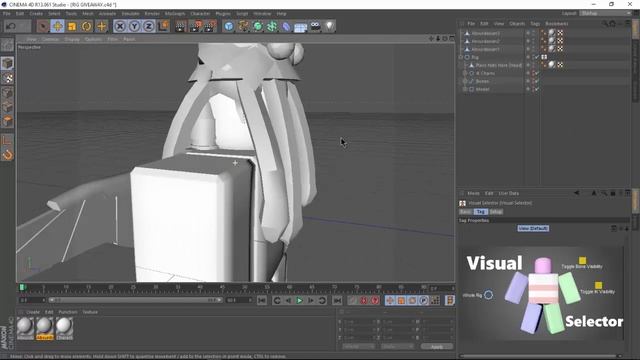Click the Axis L-shape icon in left sidebar

(x=7, y=140)
